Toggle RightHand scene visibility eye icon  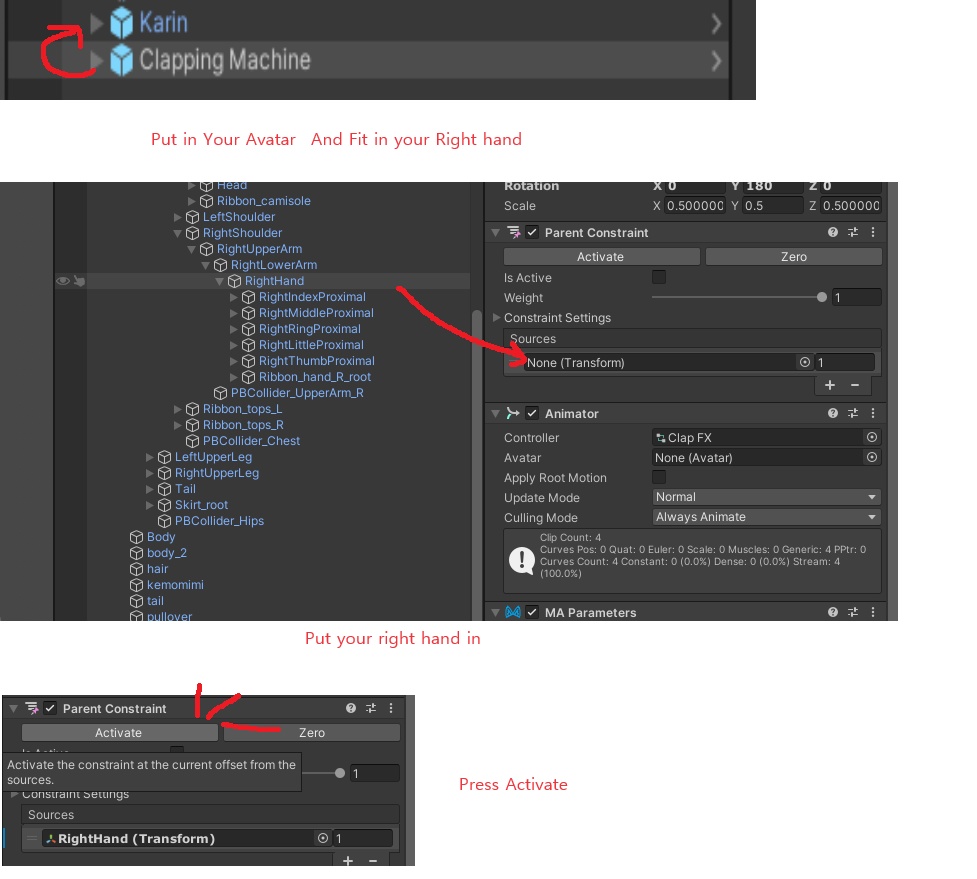(x=62, y=281)
